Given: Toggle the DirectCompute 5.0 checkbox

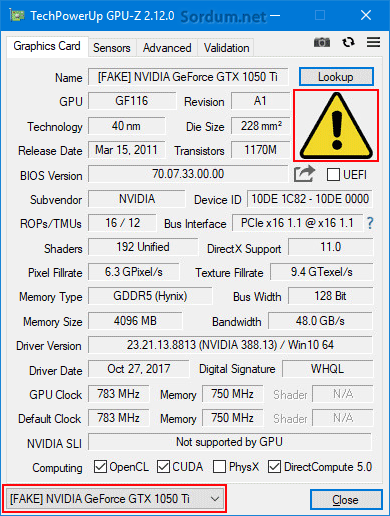Looking at the screenshot, I should (x=274, y=467).
